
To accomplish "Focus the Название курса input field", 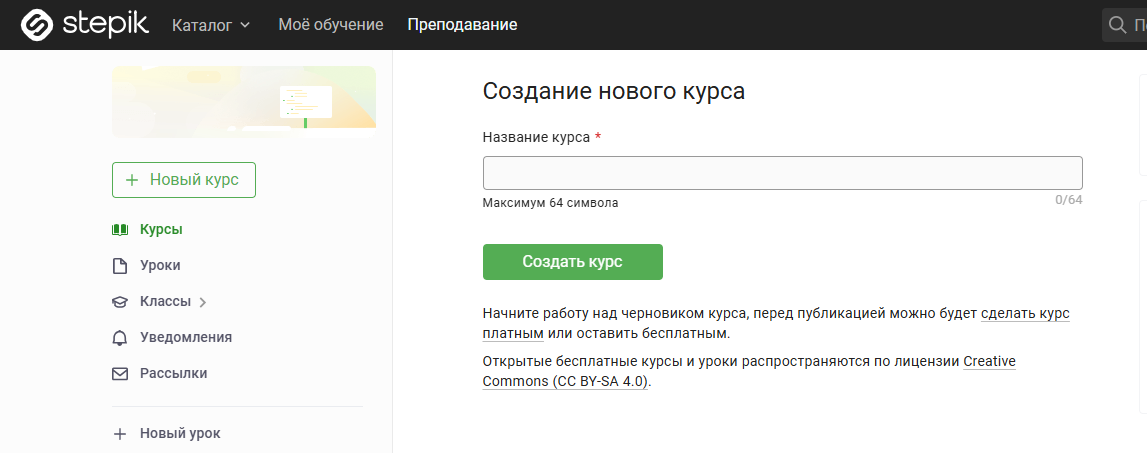I will coord(782,173).
